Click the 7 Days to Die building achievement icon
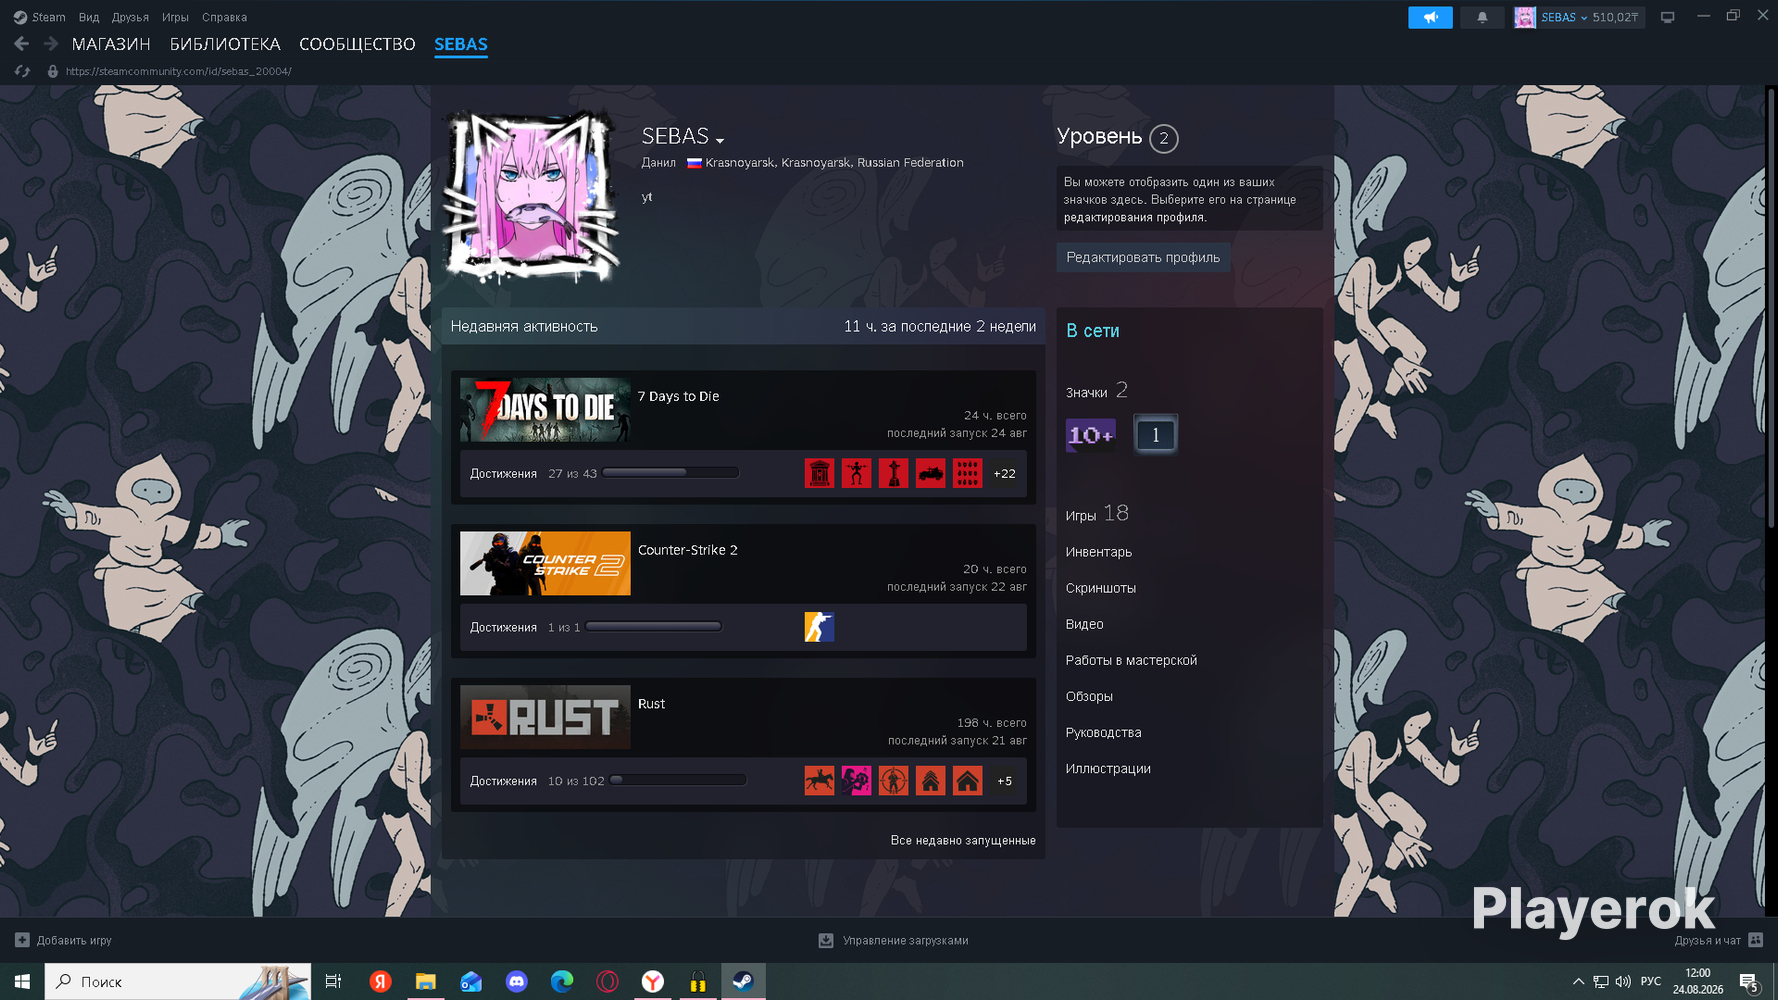This screenshot has width=1778, height=1000. [819, 473]
